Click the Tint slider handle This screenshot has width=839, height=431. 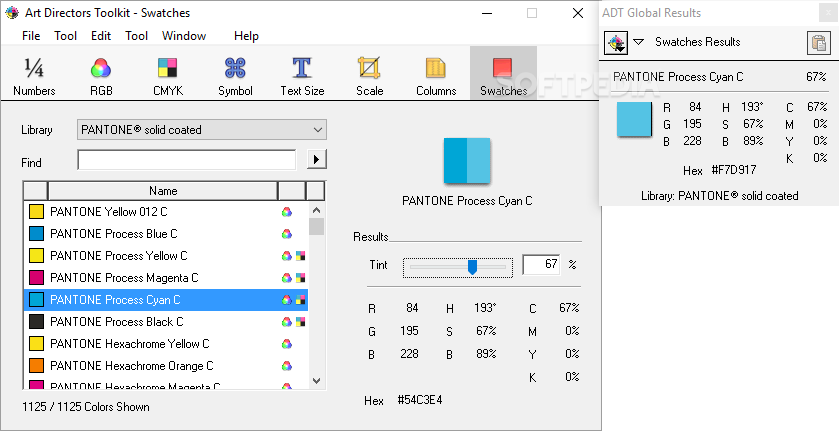point(472,267)
